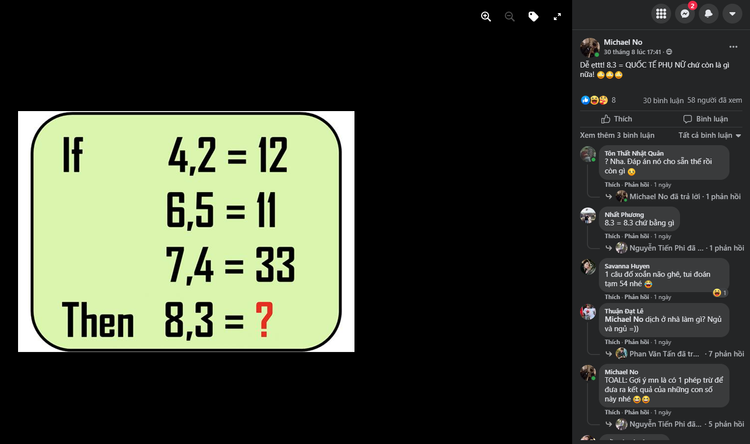
Task: Open the account dropdown arrow
Action: (x=733, y=14)
